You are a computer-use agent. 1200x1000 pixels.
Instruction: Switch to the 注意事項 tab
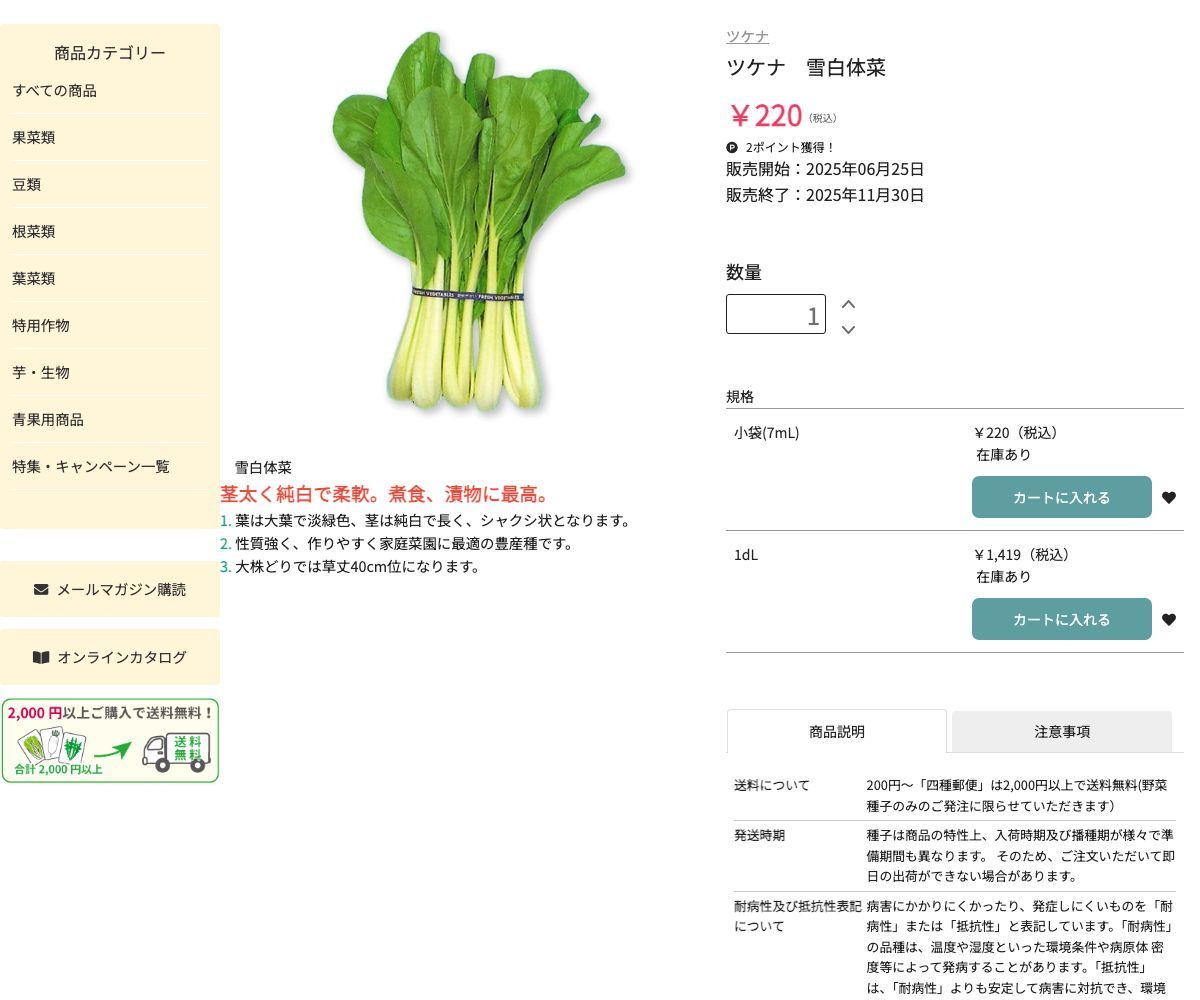coord(1061,732)
